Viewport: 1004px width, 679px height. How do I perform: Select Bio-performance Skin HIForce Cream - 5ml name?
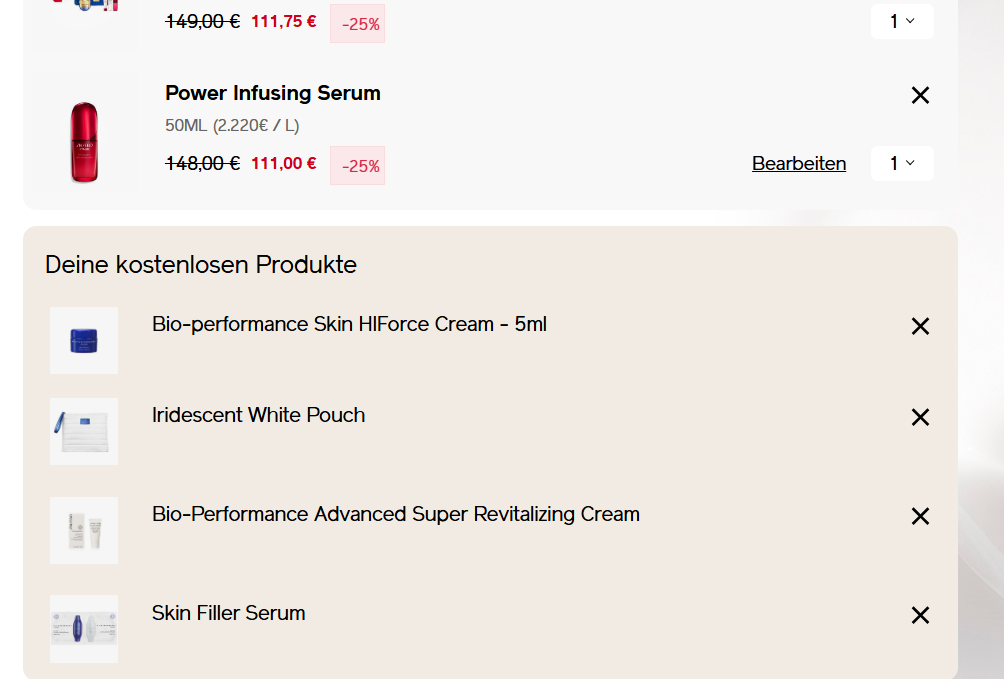[349, 324]
